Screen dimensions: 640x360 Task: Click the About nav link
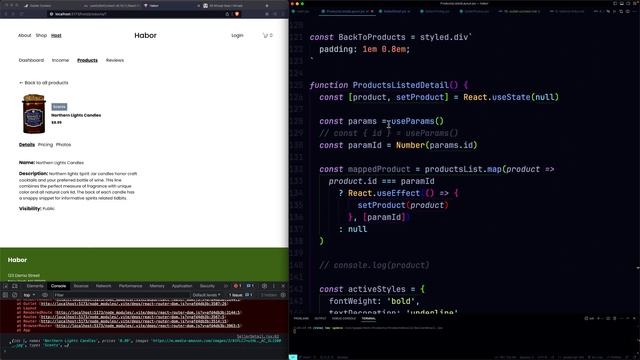pos(24,36)
